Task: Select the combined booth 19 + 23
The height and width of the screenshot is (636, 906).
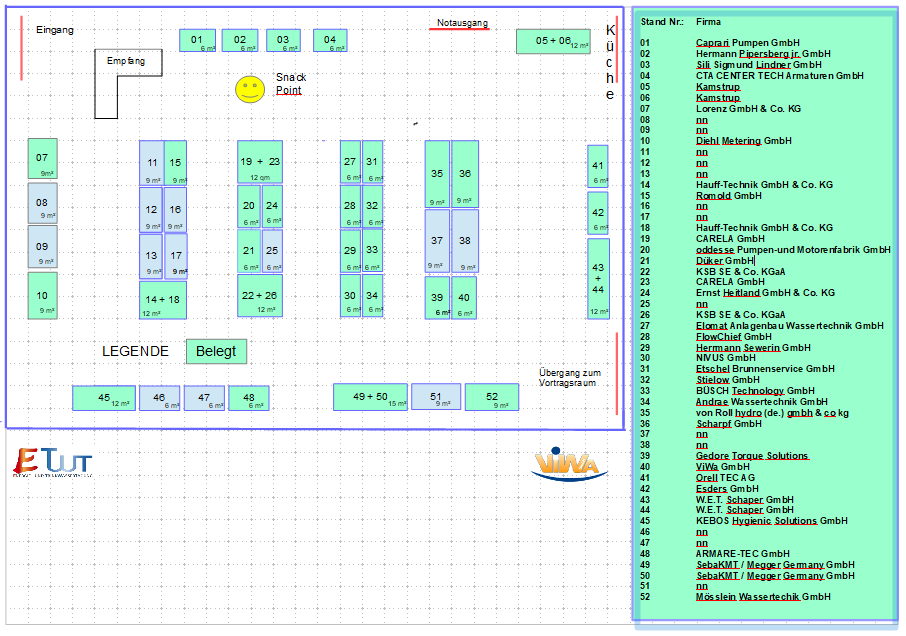Action: [x=260, y=162]
